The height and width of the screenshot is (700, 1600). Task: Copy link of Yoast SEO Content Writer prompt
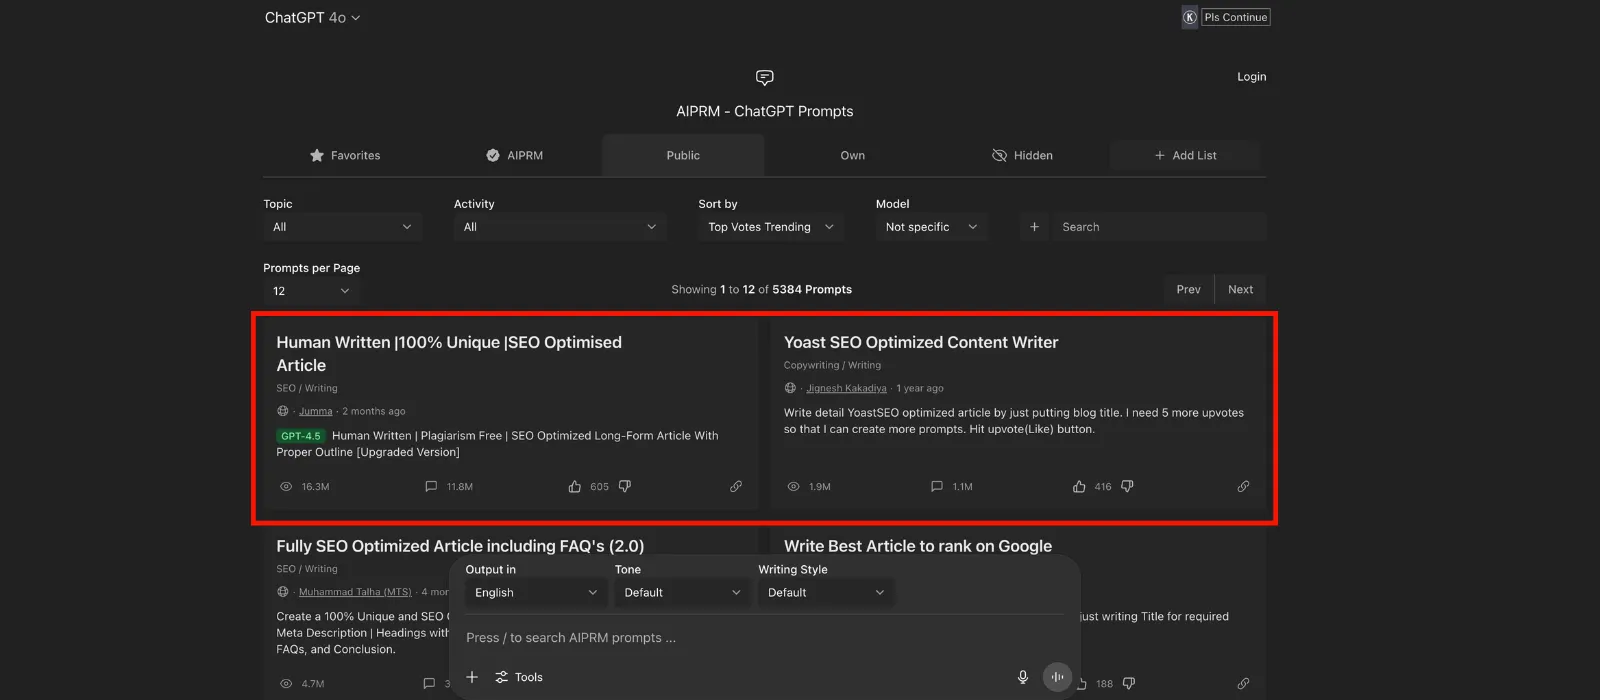tap(1243, 487)
